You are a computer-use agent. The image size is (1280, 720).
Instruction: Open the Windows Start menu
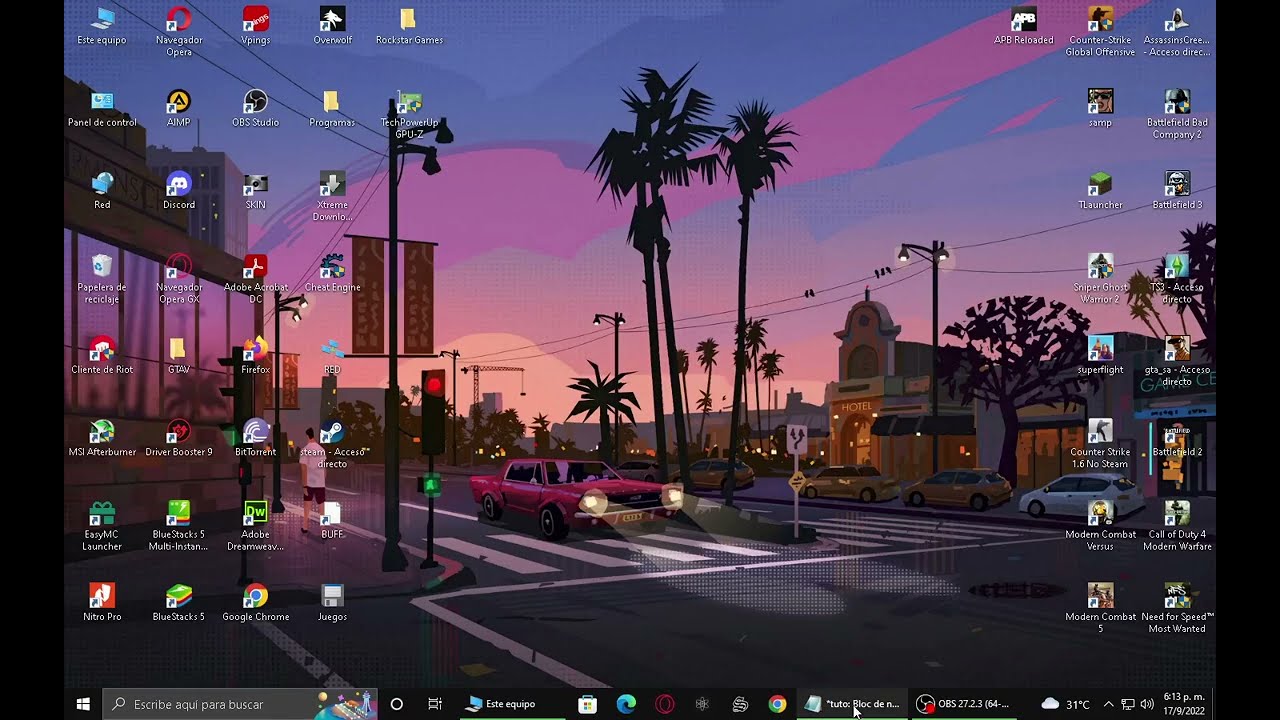point(83,704)
